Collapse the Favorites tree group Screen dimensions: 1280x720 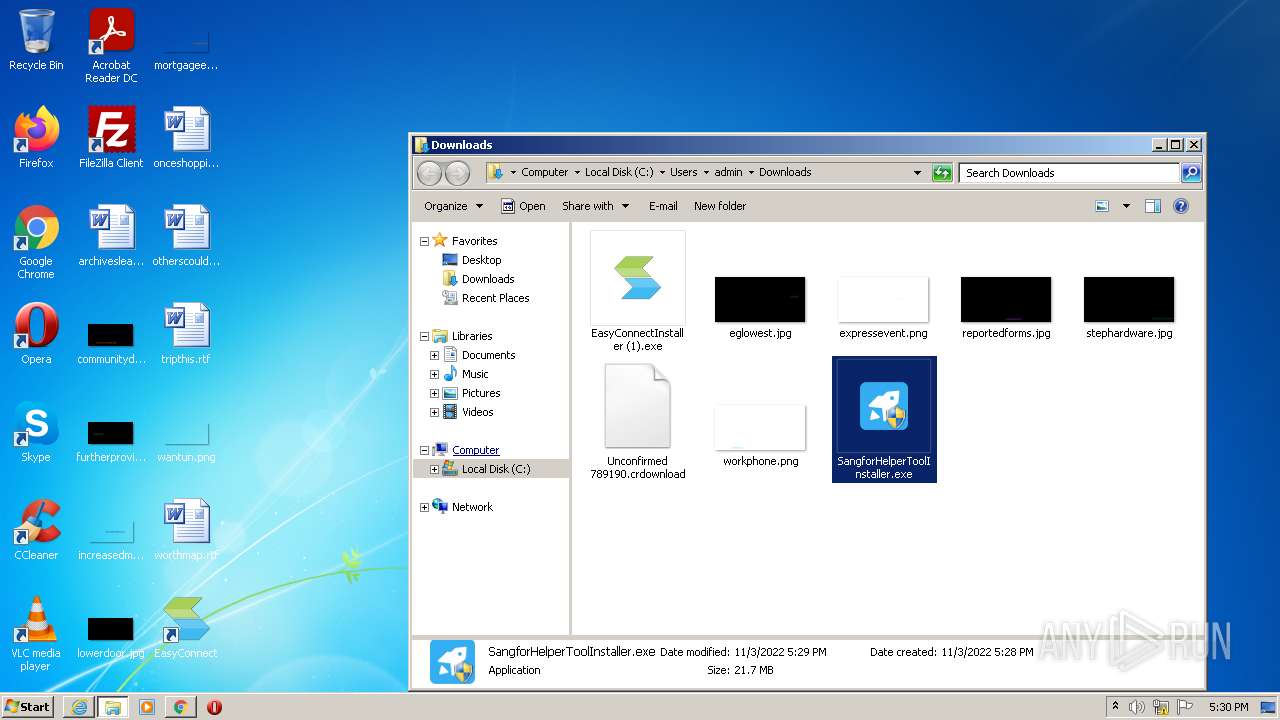click(424, 241)
